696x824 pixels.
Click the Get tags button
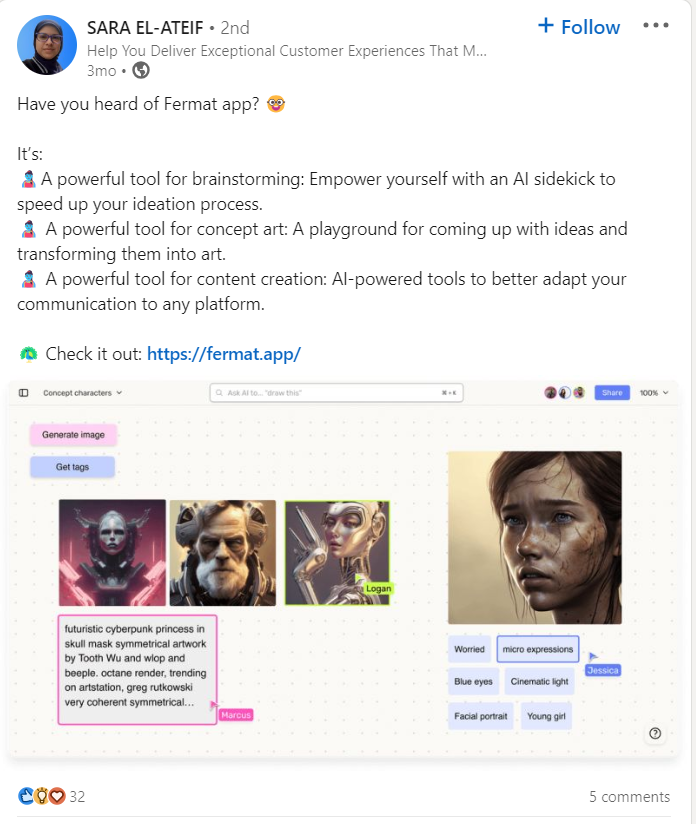73,467
